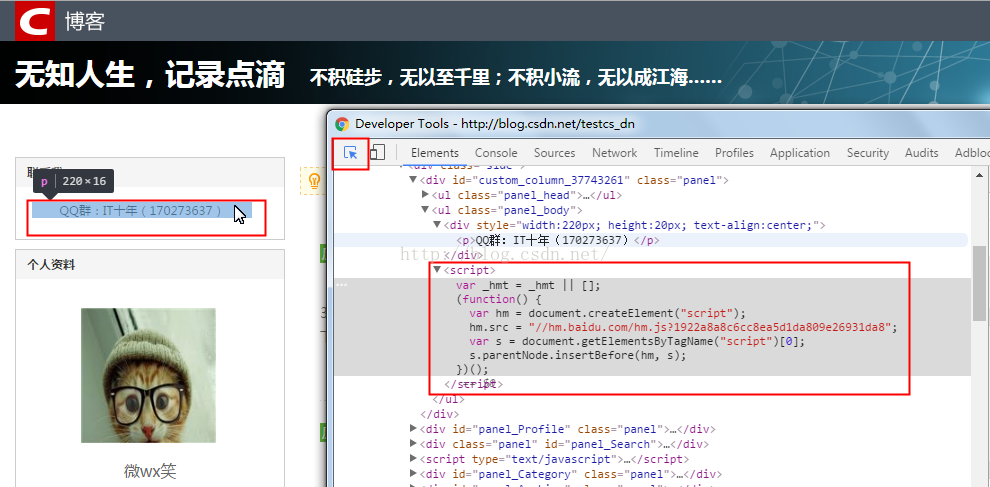The height and width of the screenshot is (487, 990).
Task: Switch to the Security tab
Action: coord(868,153)
